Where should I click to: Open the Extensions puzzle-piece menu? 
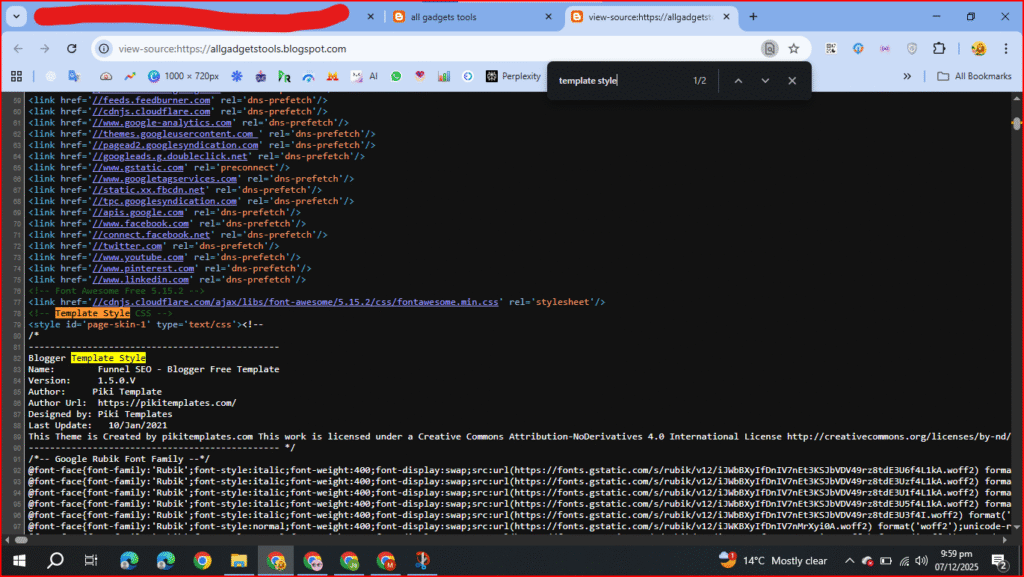click(x=938, y=48)
